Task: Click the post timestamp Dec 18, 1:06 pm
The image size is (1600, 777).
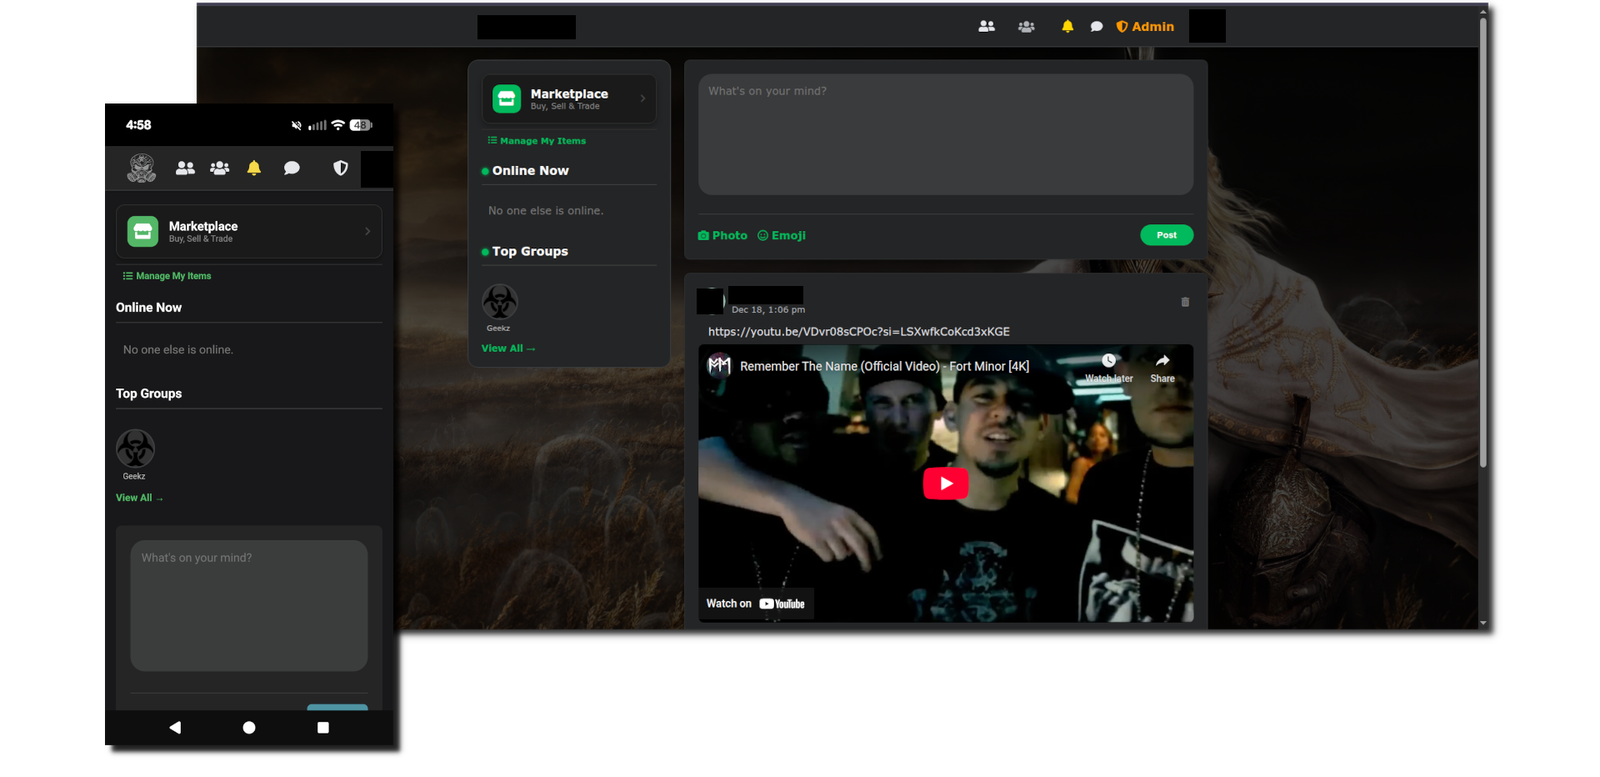Action: [x=768, y=310]
